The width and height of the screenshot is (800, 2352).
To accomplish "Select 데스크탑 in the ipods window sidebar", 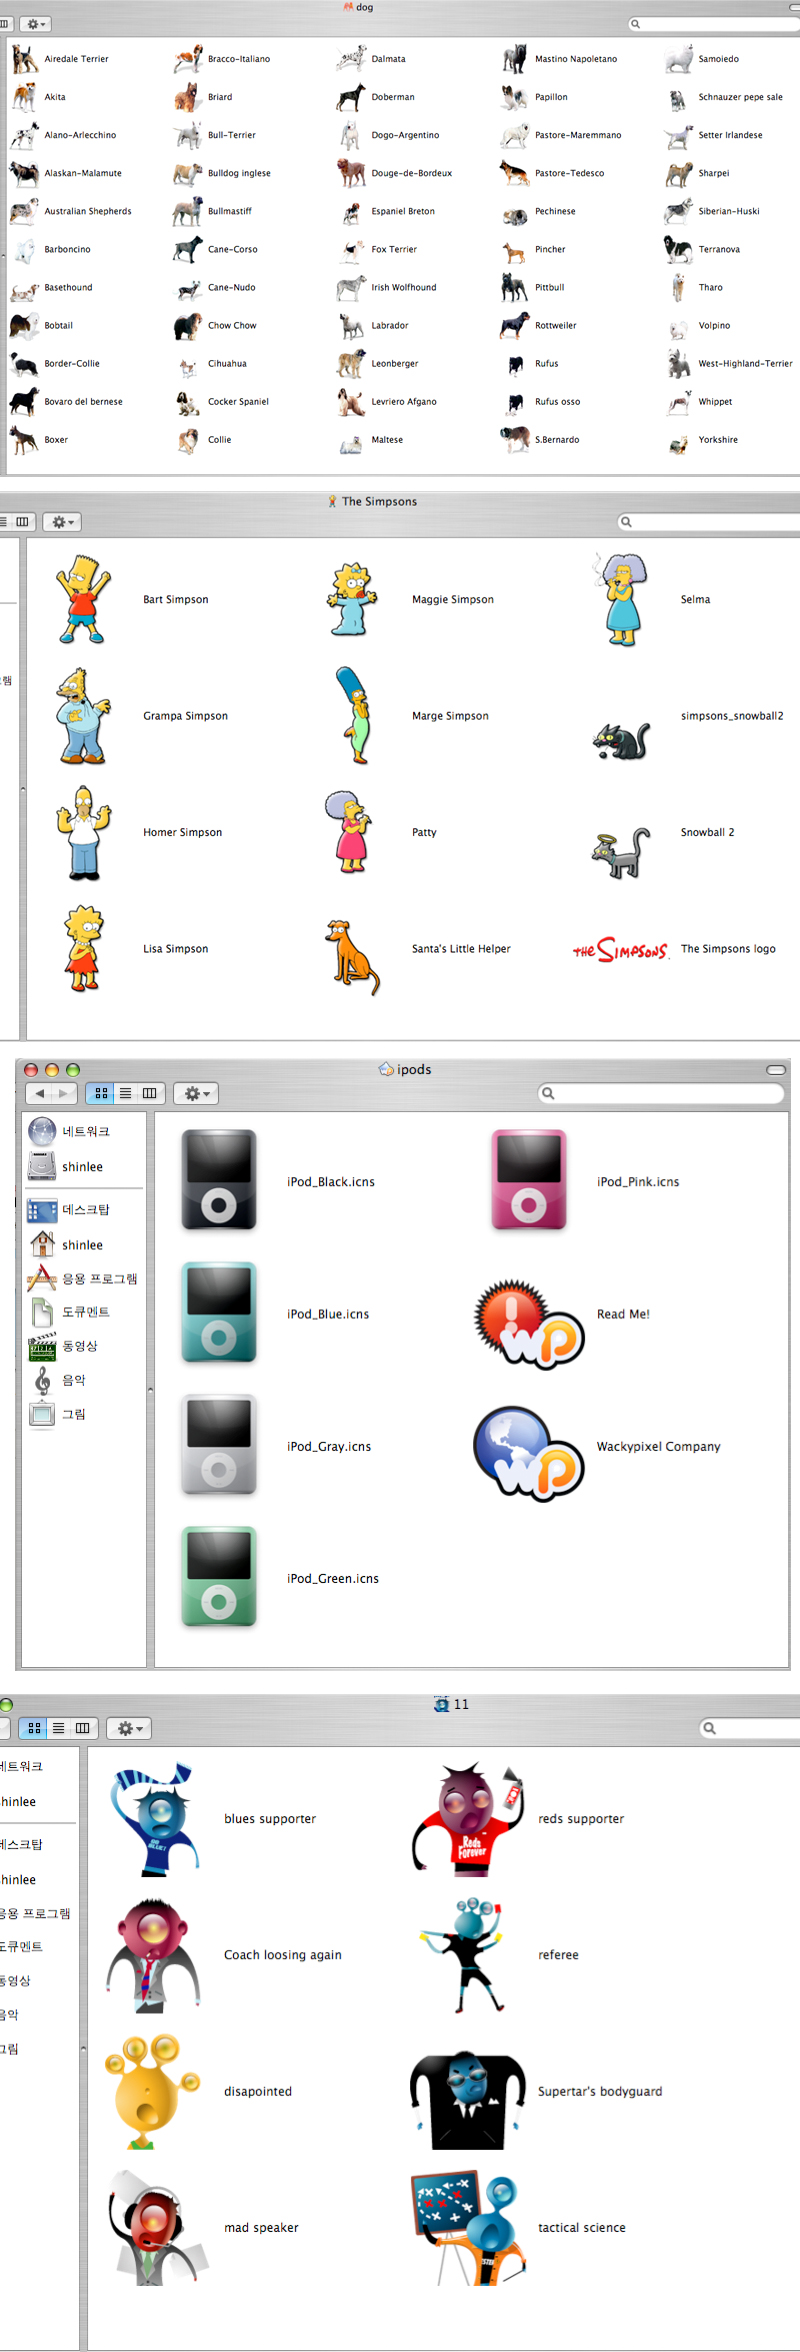I will pos(85,1209).
